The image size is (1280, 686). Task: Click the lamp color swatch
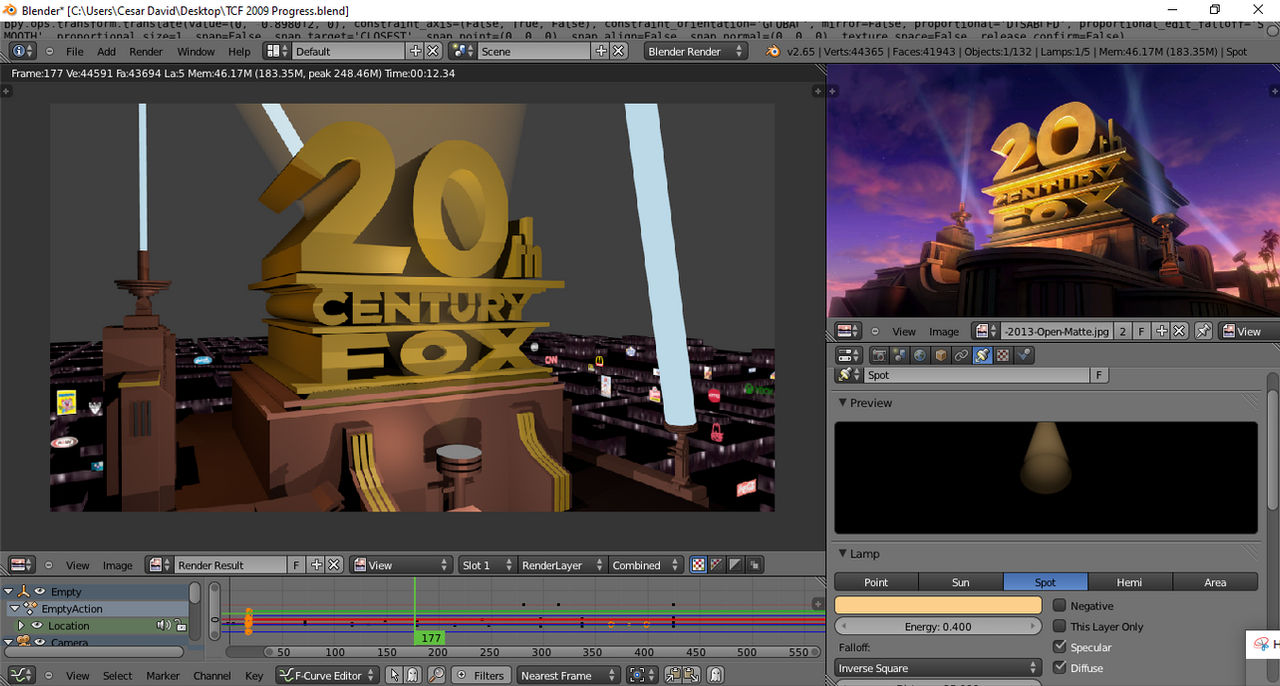938,605
